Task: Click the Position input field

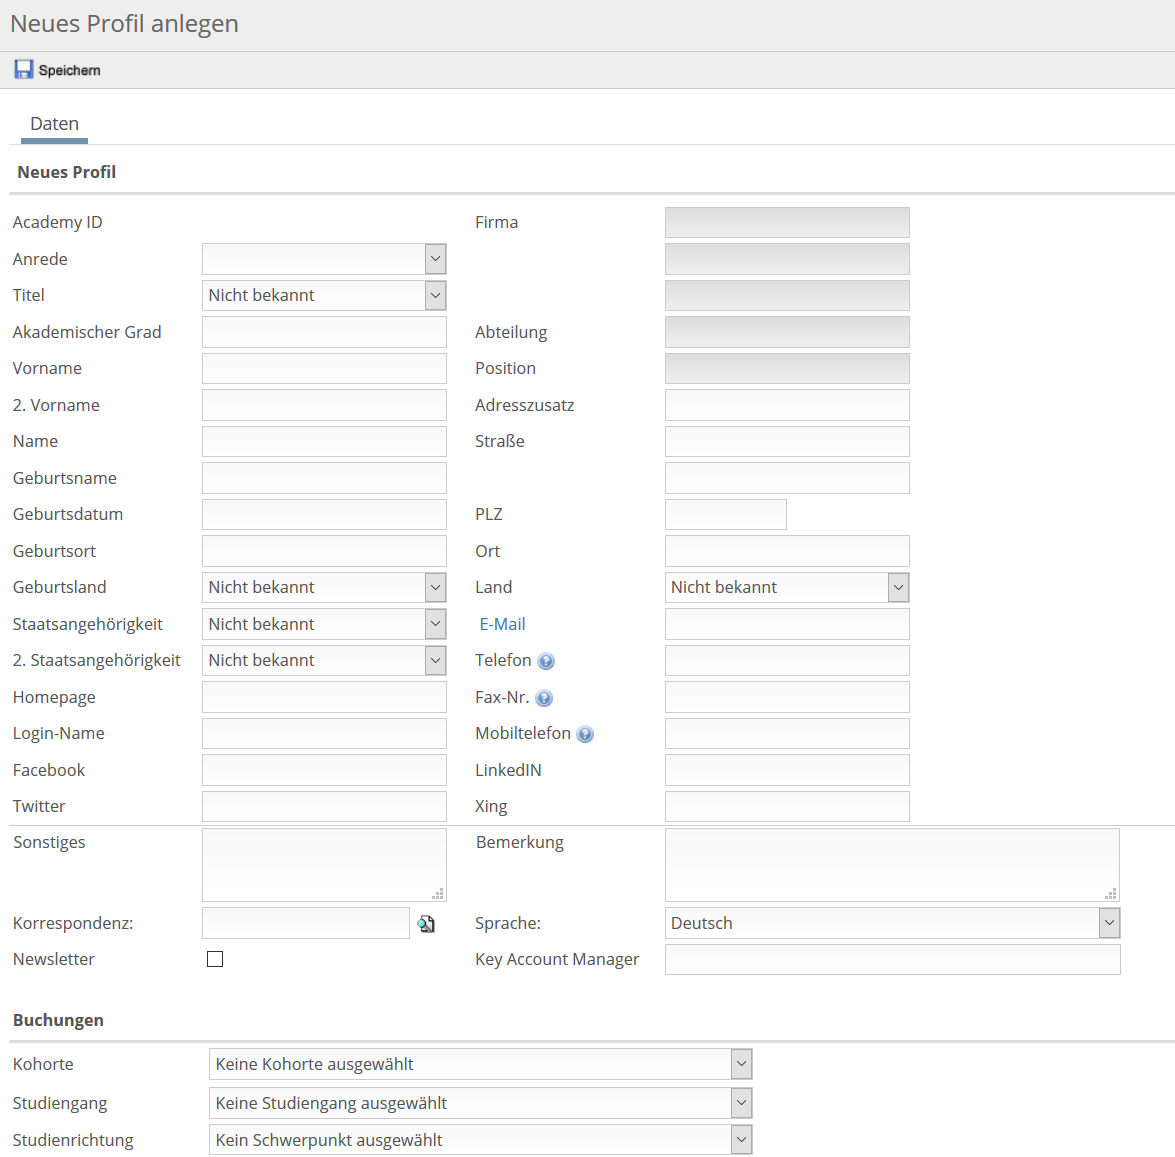Action: 787,368
